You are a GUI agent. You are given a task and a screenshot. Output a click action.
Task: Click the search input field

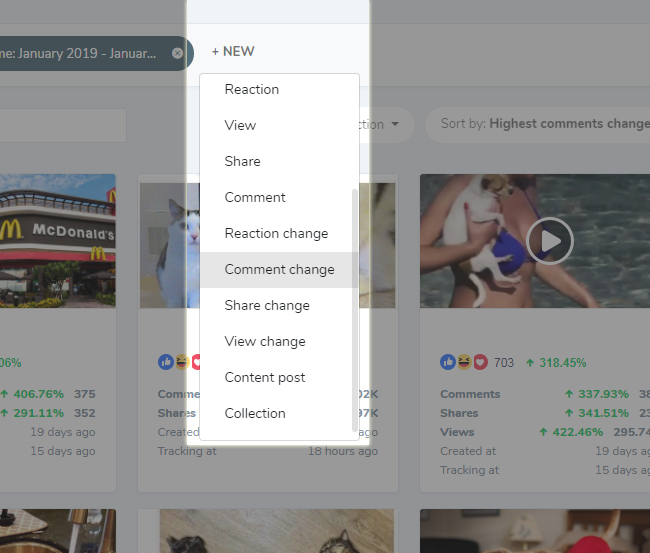pos(63,126)
